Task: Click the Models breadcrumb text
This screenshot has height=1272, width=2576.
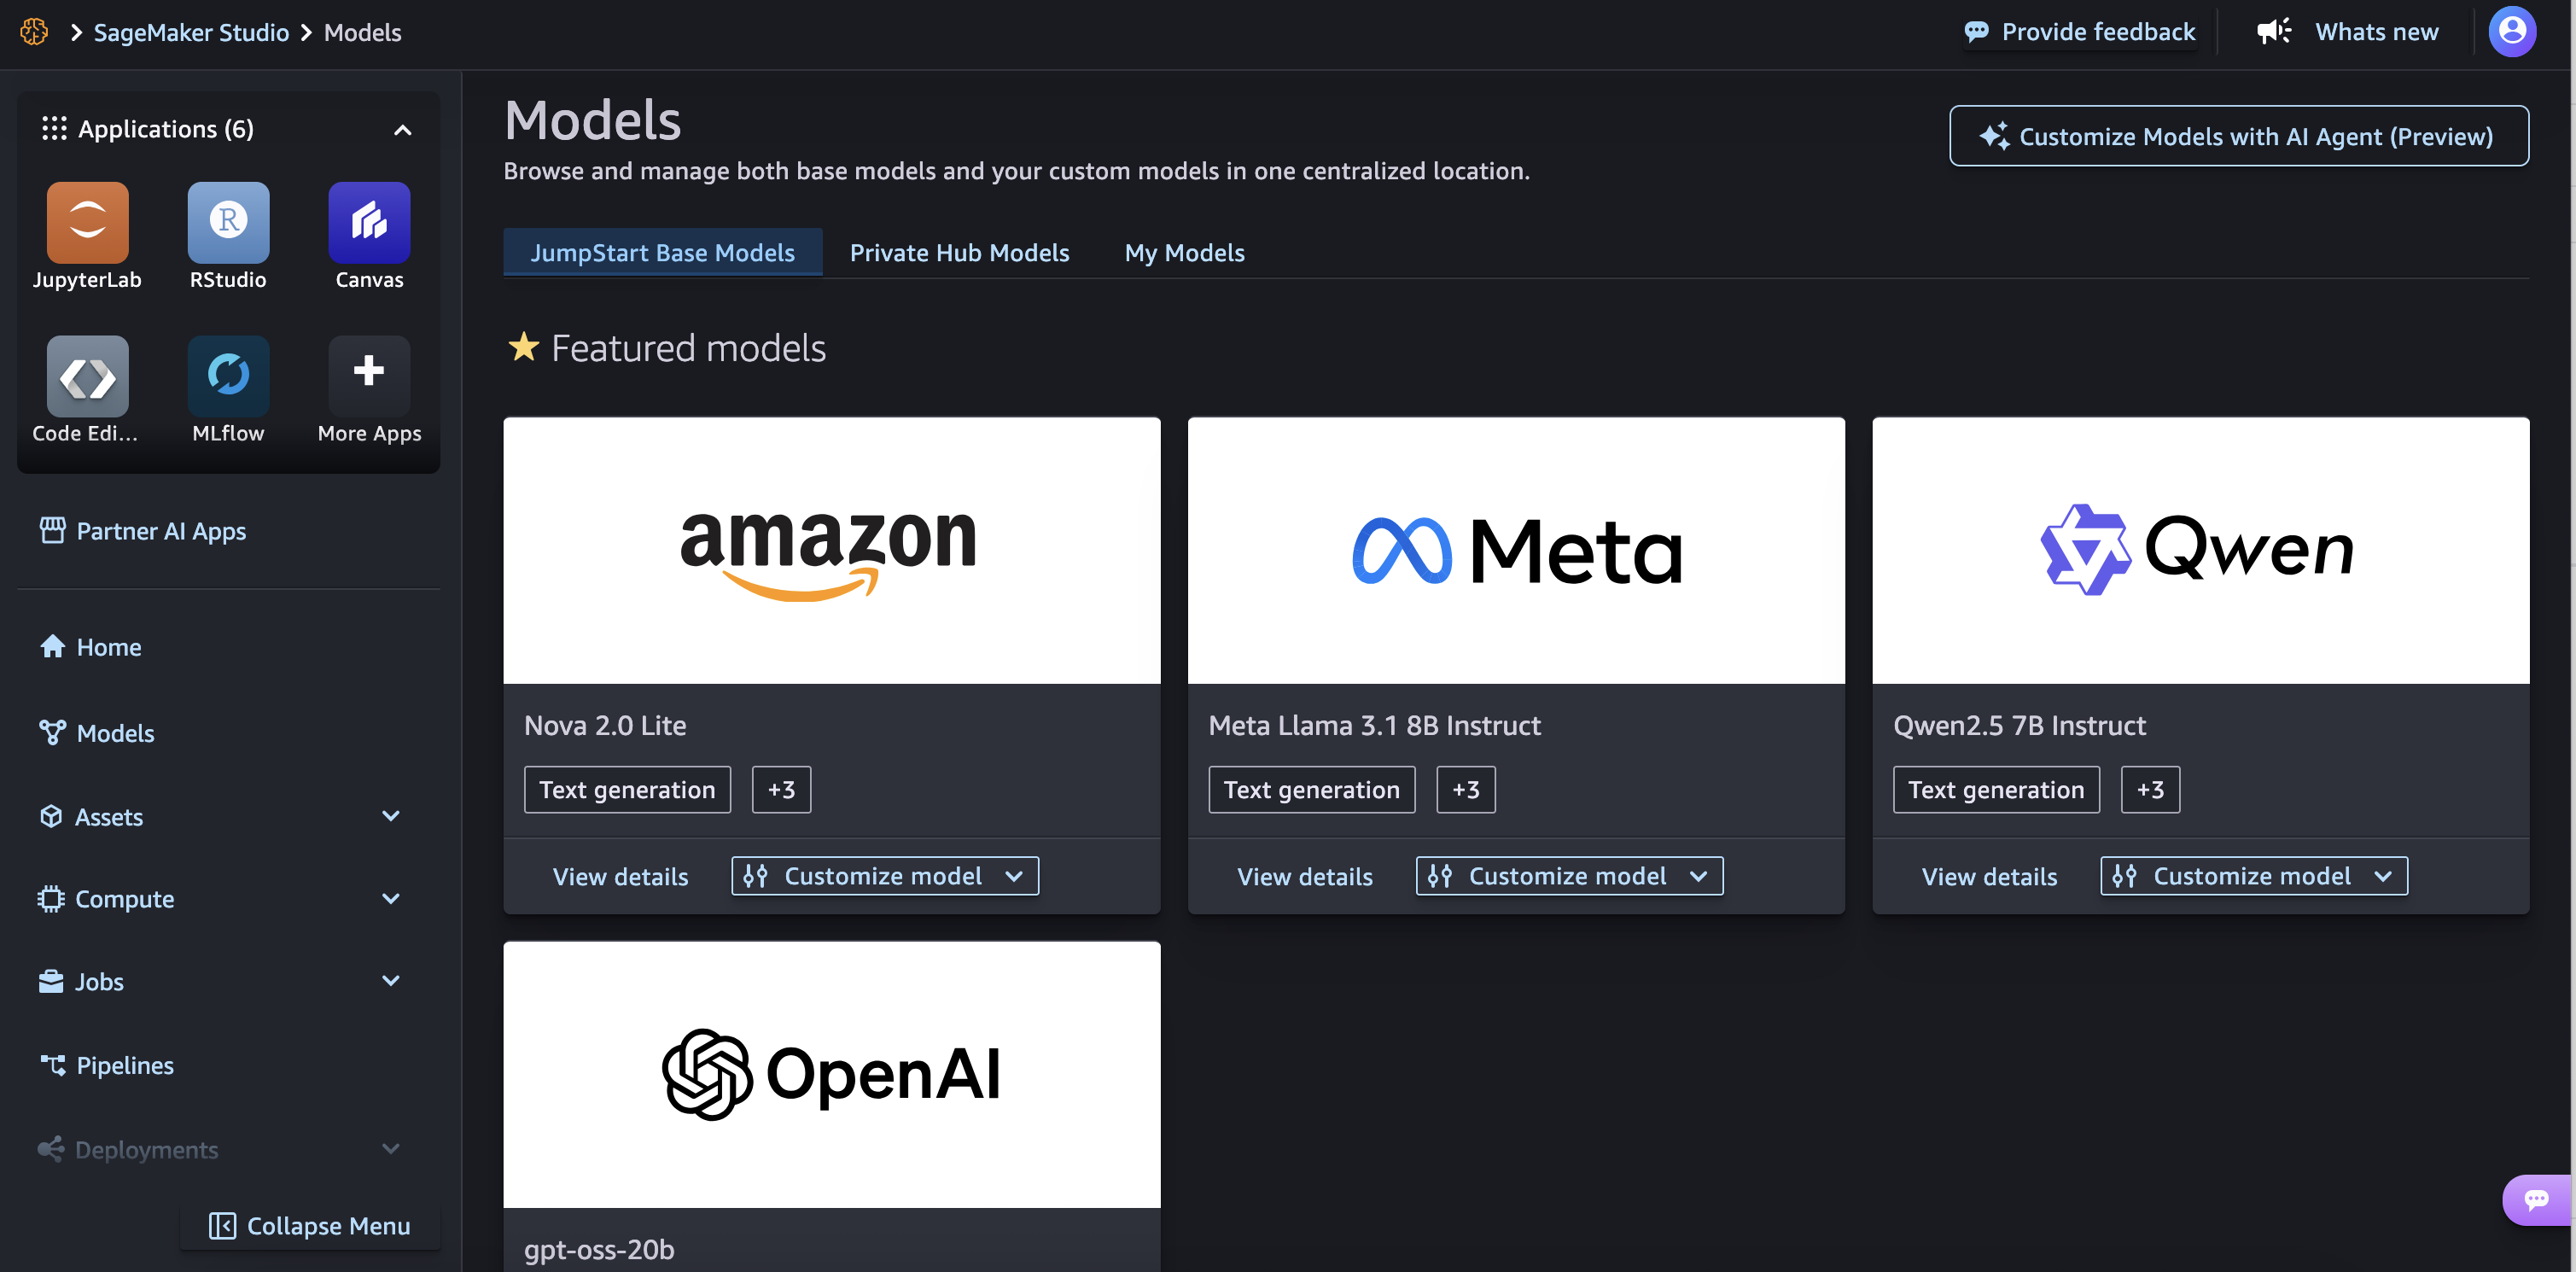Action: point(362,32)
